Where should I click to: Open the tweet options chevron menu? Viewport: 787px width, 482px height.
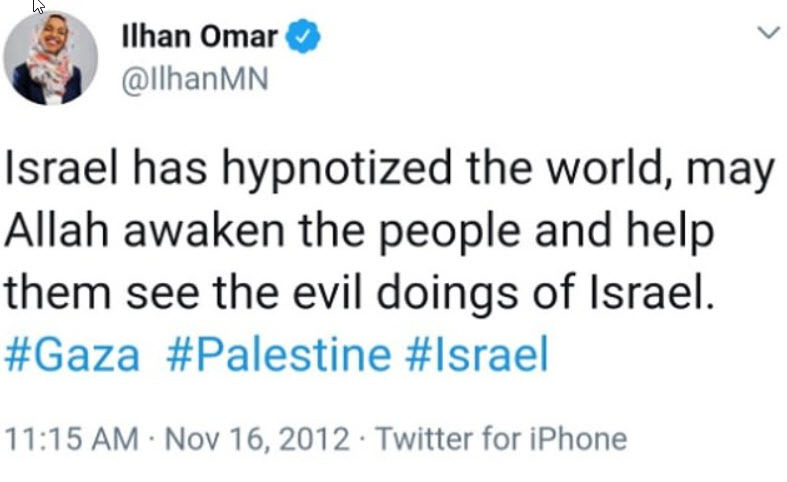[x=767, y=33]
